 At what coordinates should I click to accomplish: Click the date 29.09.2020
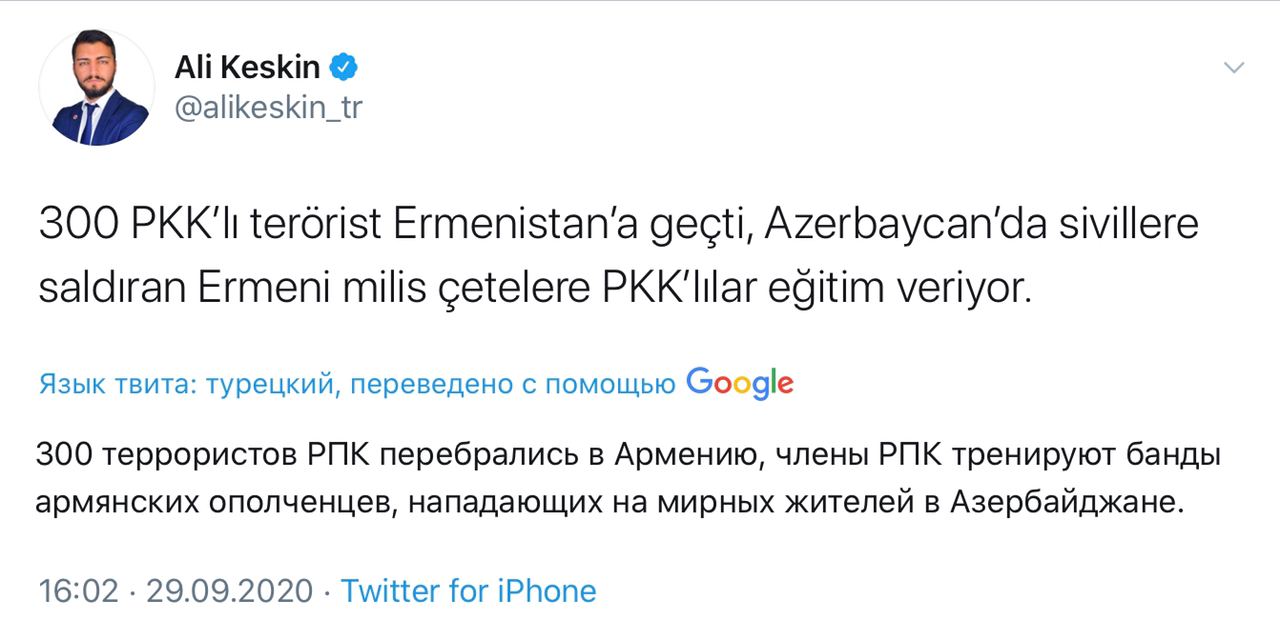click(229, 591)
